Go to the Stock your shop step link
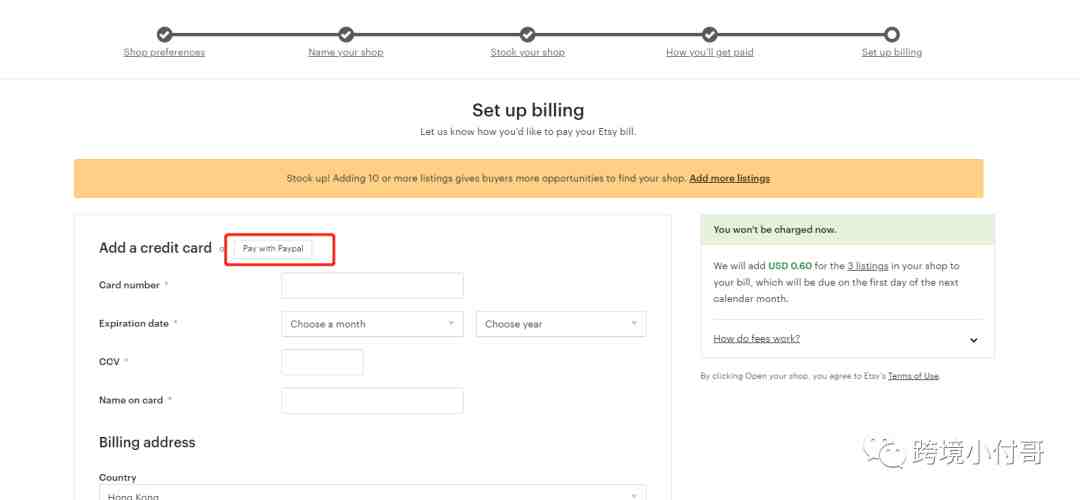Screen dimensions: 1080x500 click(x=528, y=52)
